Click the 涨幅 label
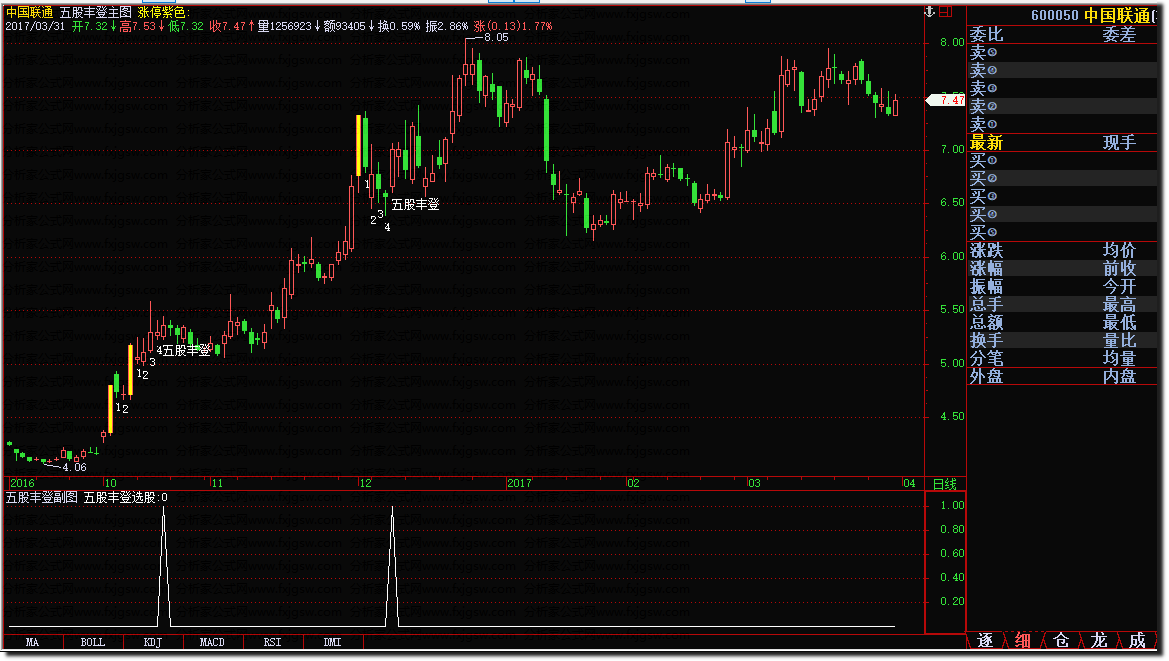Viewport: 1169px width, 661px height. click(986, 268)
